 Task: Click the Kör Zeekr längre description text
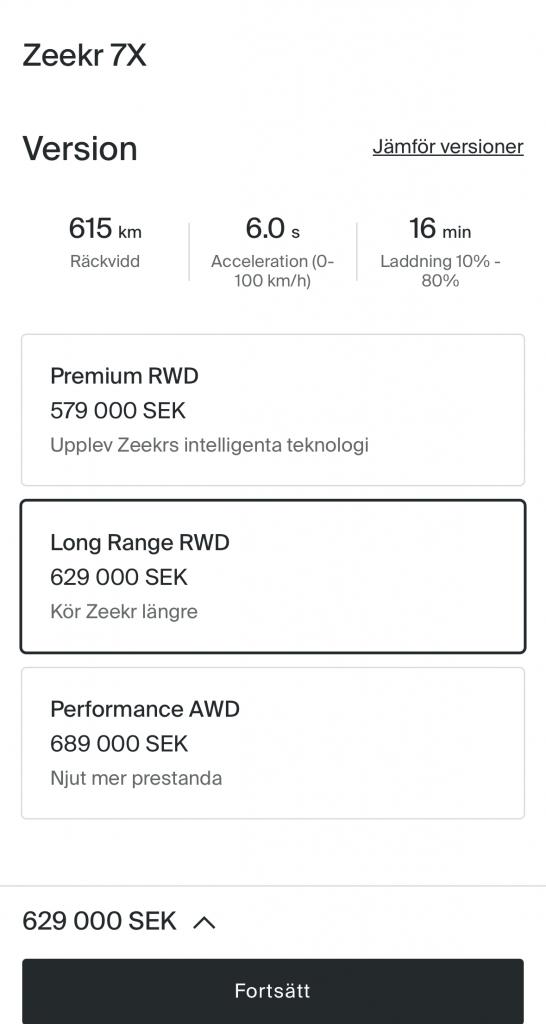click(x=124, y=612)
